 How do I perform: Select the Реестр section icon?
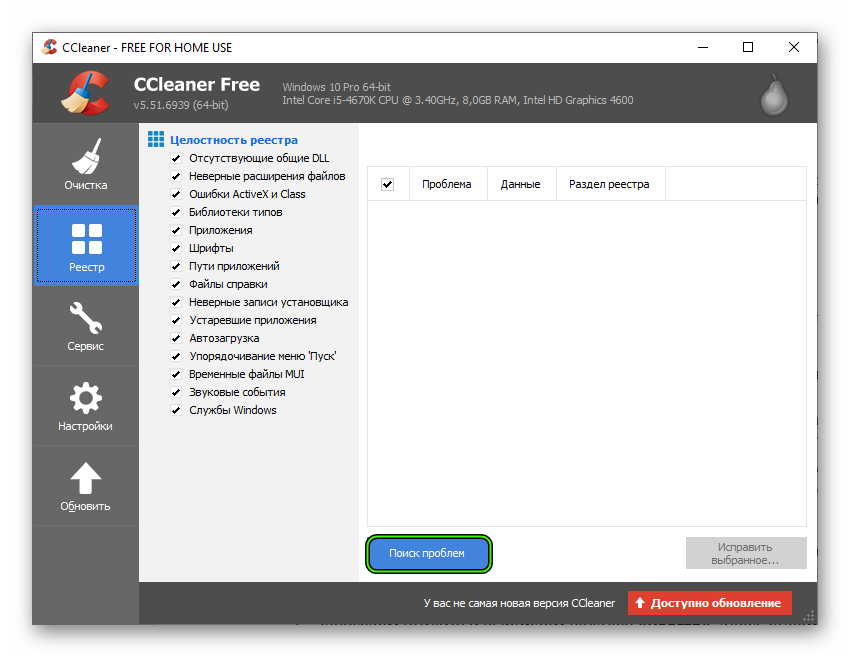[x=86, y=246]
